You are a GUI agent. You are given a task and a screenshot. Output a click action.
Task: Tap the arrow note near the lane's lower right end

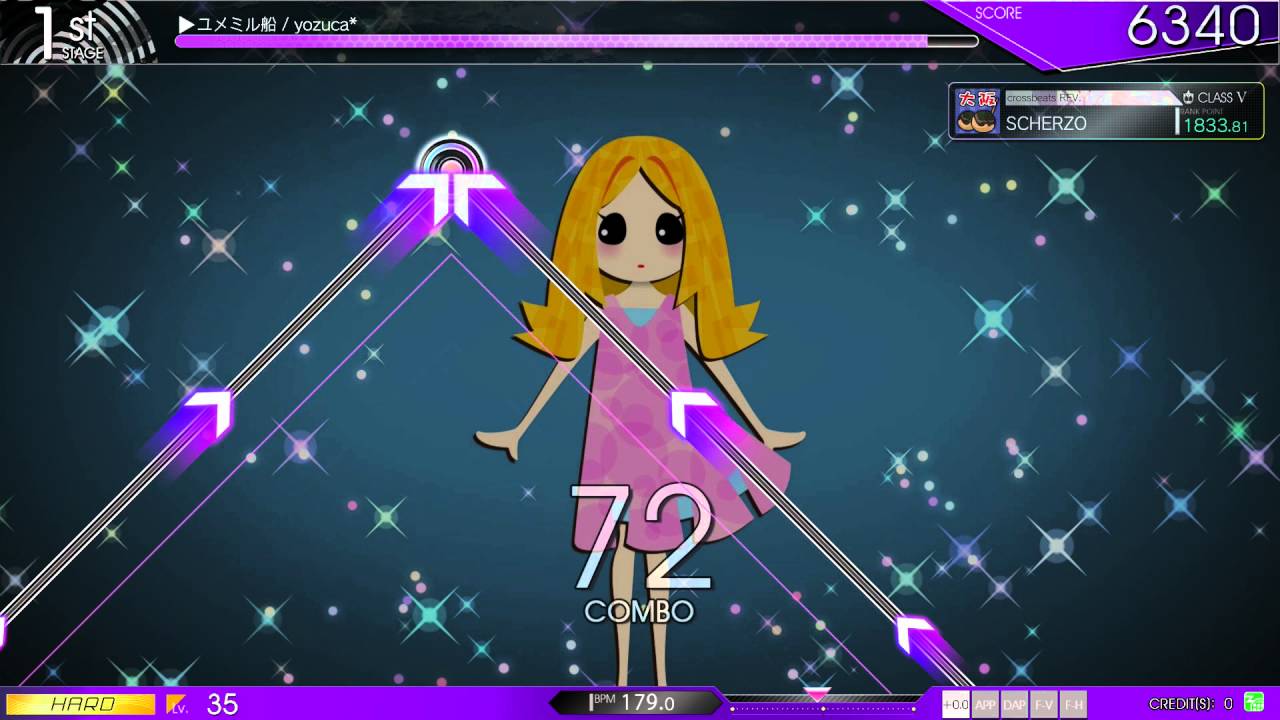tap(917, 636)
